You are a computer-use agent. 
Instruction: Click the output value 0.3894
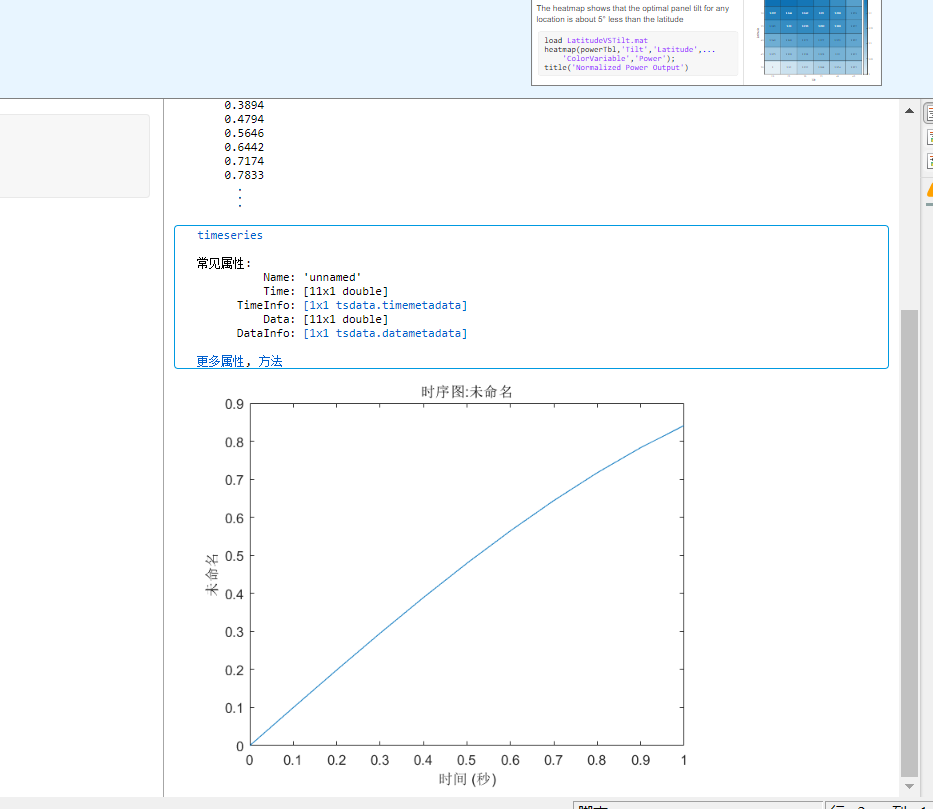click(244, 105)
